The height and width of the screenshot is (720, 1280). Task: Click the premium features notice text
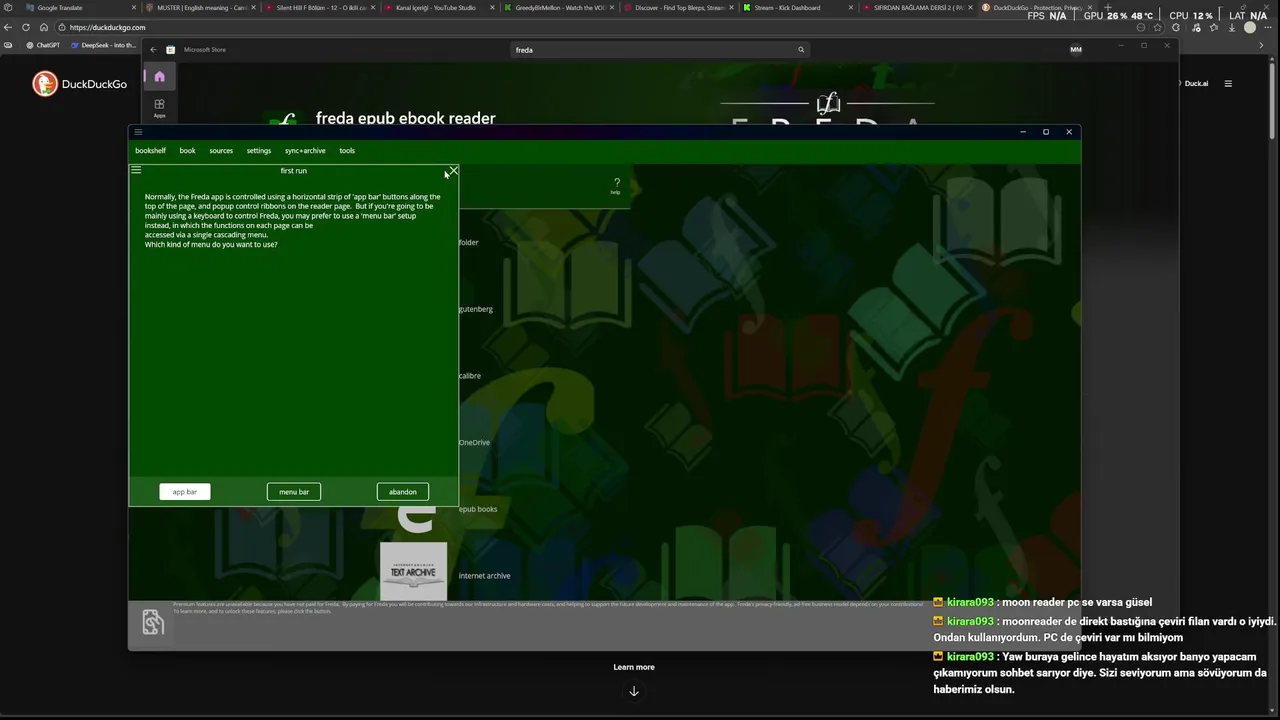pos(548,607)
